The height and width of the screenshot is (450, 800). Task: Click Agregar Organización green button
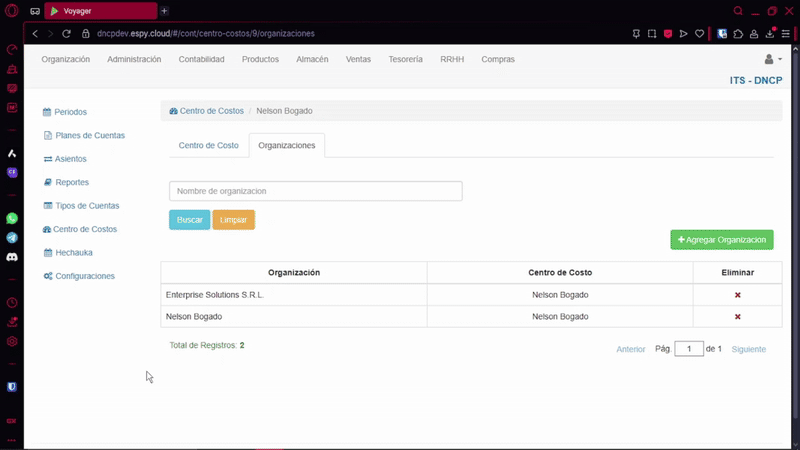721,240
